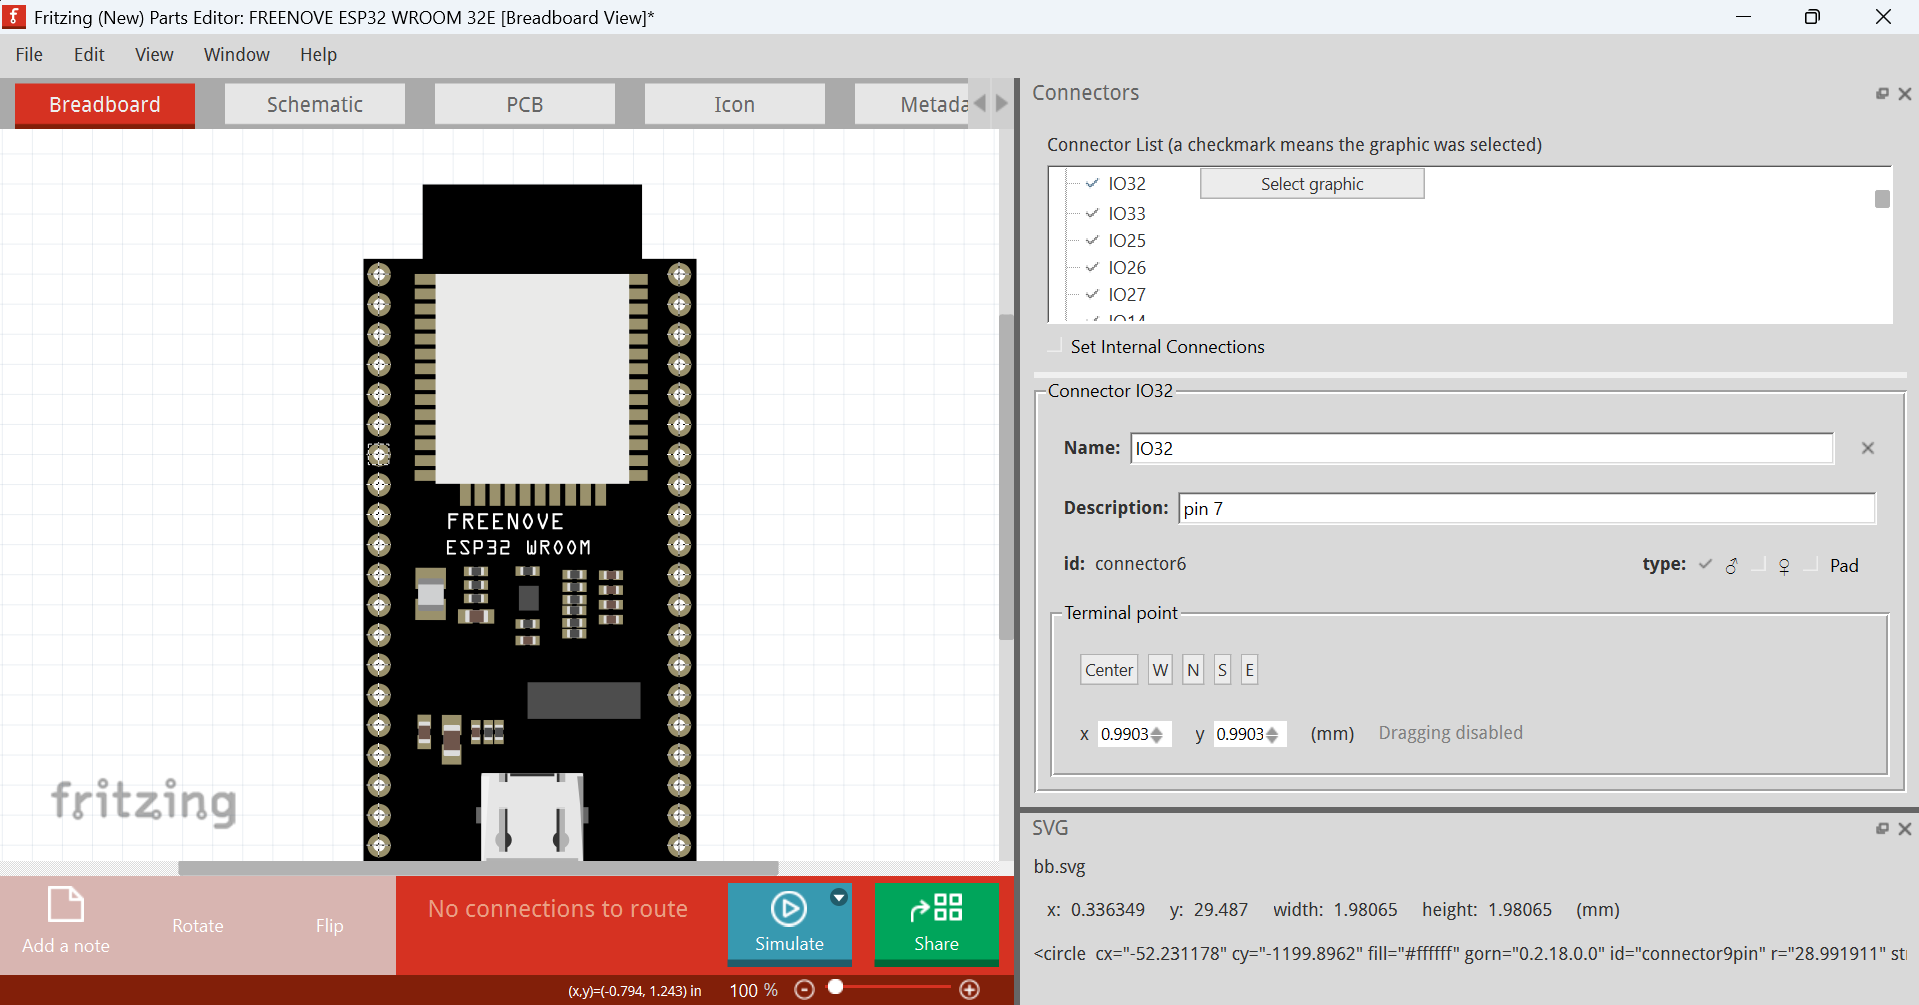Start the Simulate button
The height and width of the screenshot is (1005, 1919).
coord(789,922)
